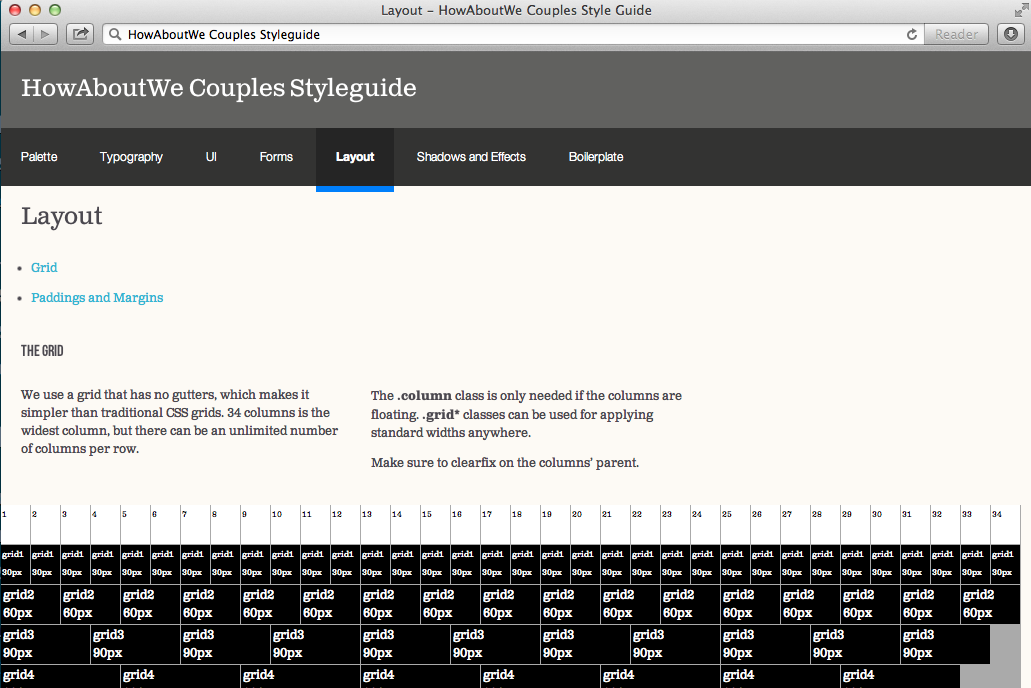This screenshot has height=688, width=1031.
Task: Select the Layout tab
Action: click(x=355, y=157)
